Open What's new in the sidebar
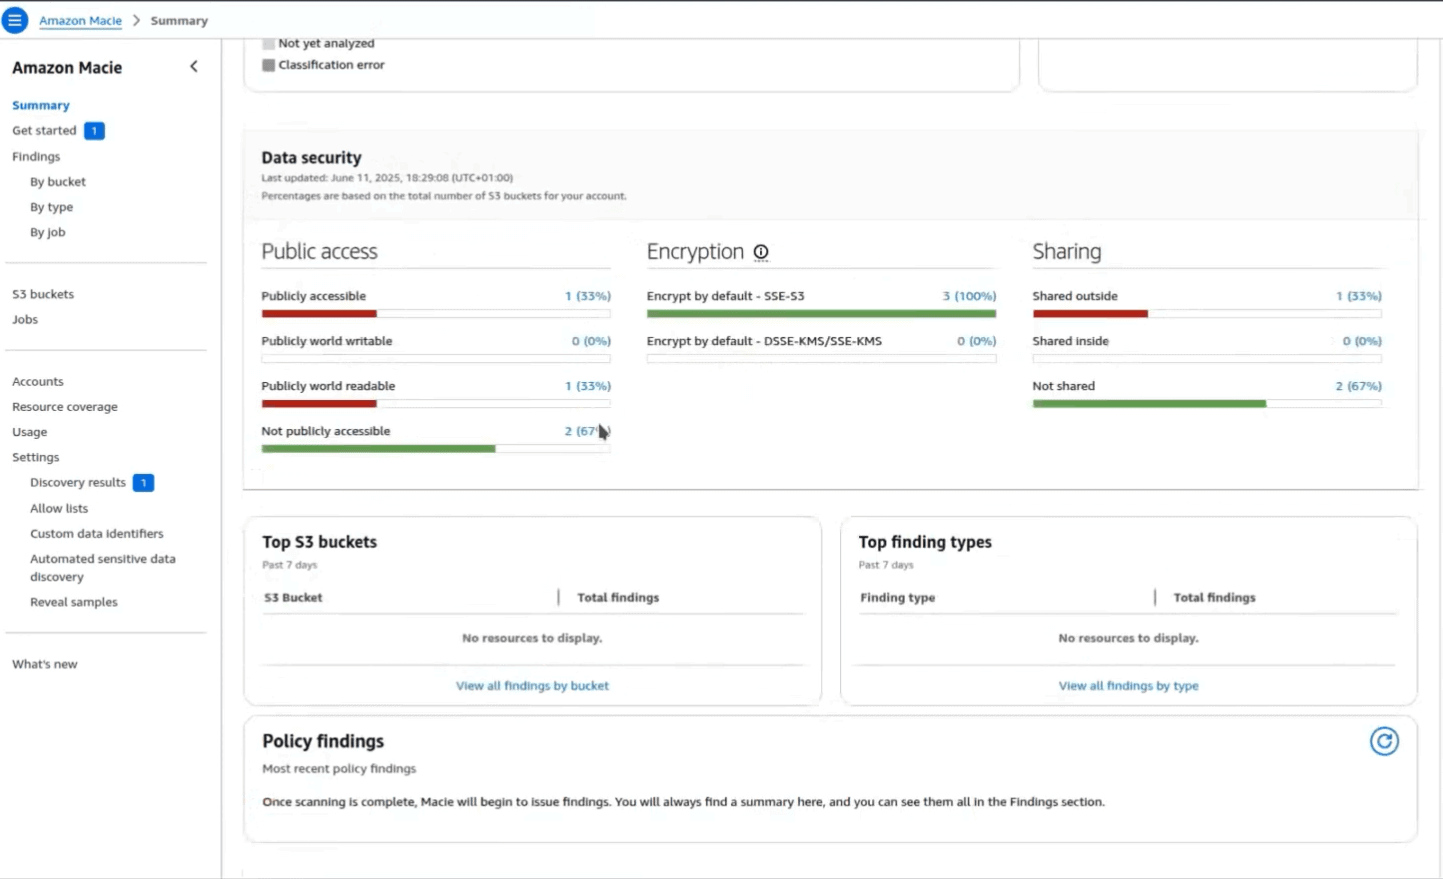1443x879 pixels. click(x=44, y=664)
